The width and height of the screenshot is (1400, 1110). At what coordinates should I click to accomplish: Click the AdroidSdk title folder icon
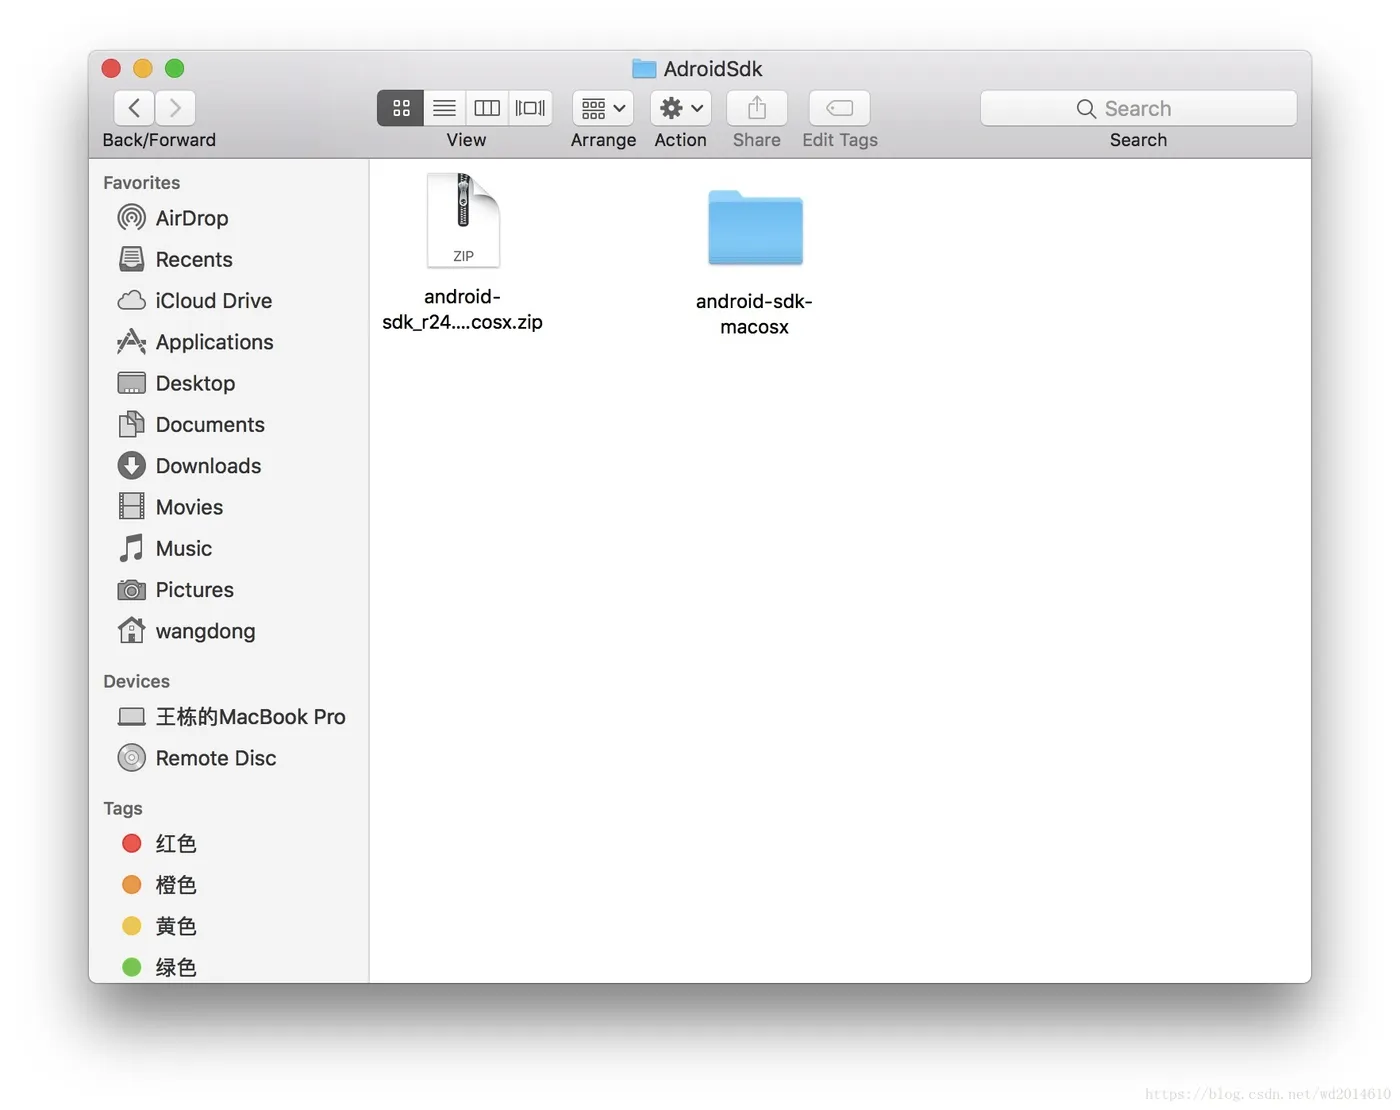pyautogui.click(x=644, y=69)
